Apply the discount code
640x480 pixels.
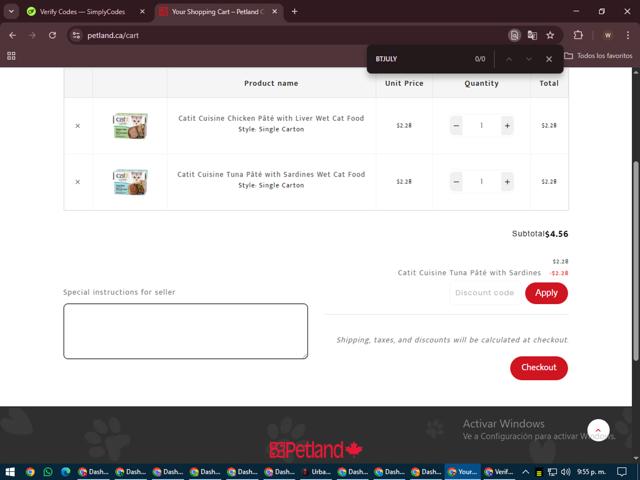point(546,293)
